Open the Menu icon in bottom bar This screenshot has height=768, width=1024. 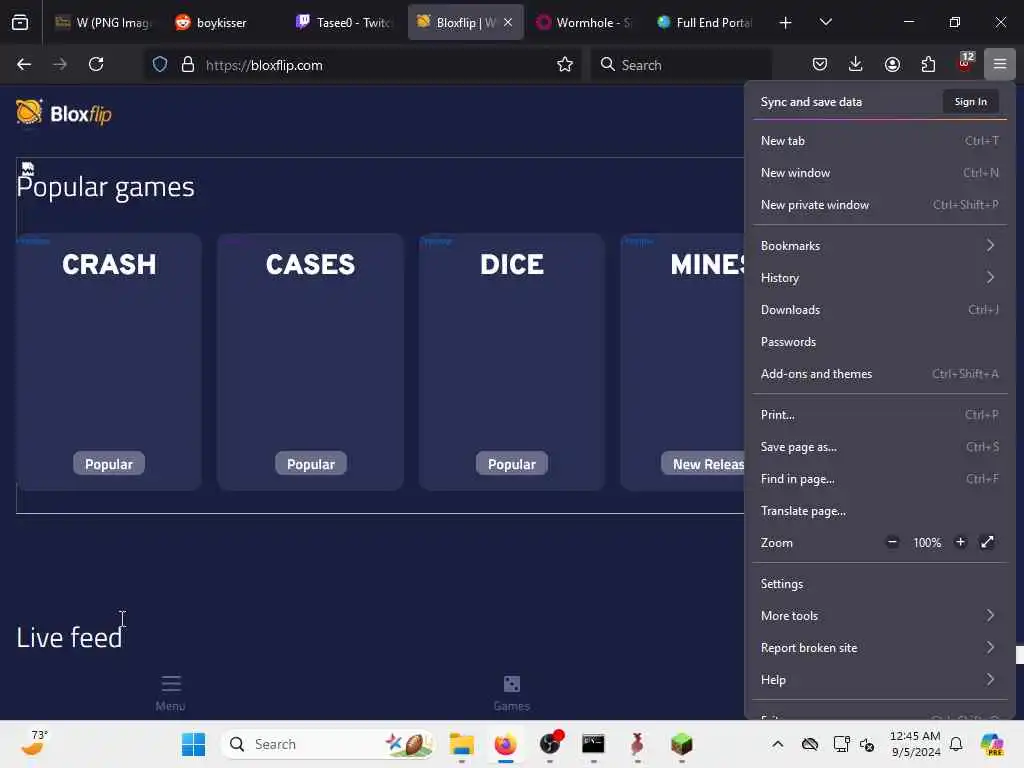click(x=170, y=693)
